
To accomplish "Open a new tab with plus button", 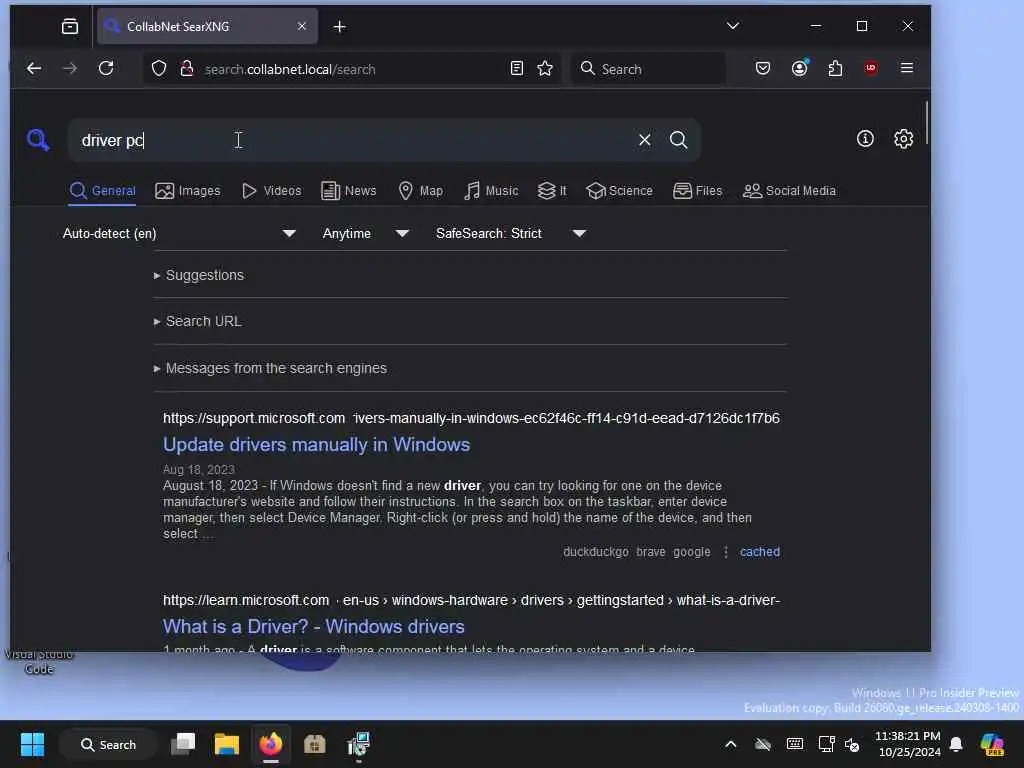I will [x=340, y=27].
